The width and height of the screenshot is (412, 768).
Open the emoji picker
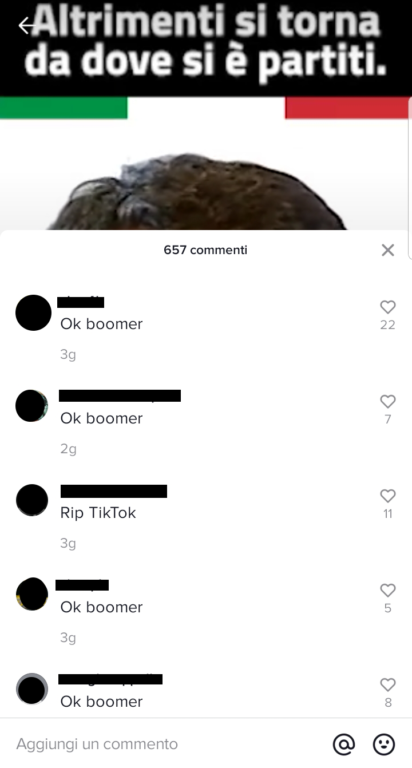pyautogui.click(x=384, y=744)
